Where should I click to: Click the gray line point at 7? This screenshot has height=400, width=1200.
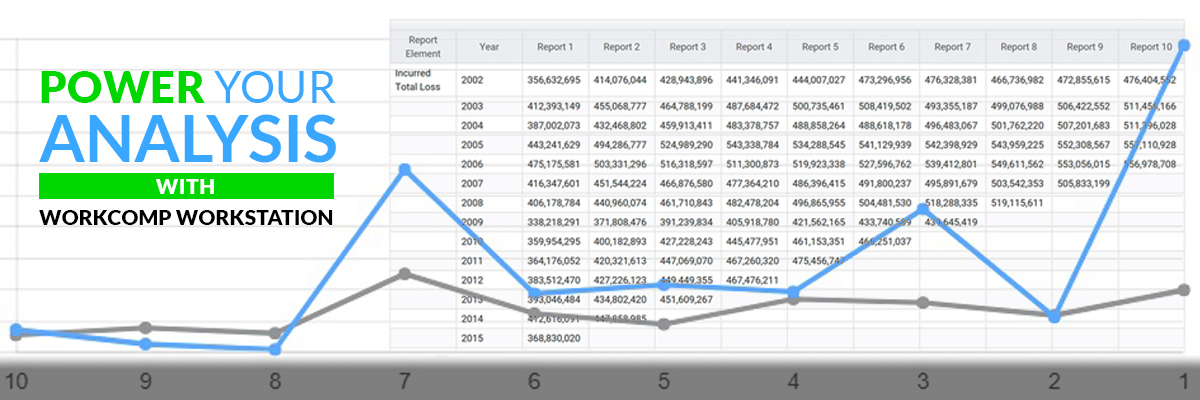coord(404,273)
